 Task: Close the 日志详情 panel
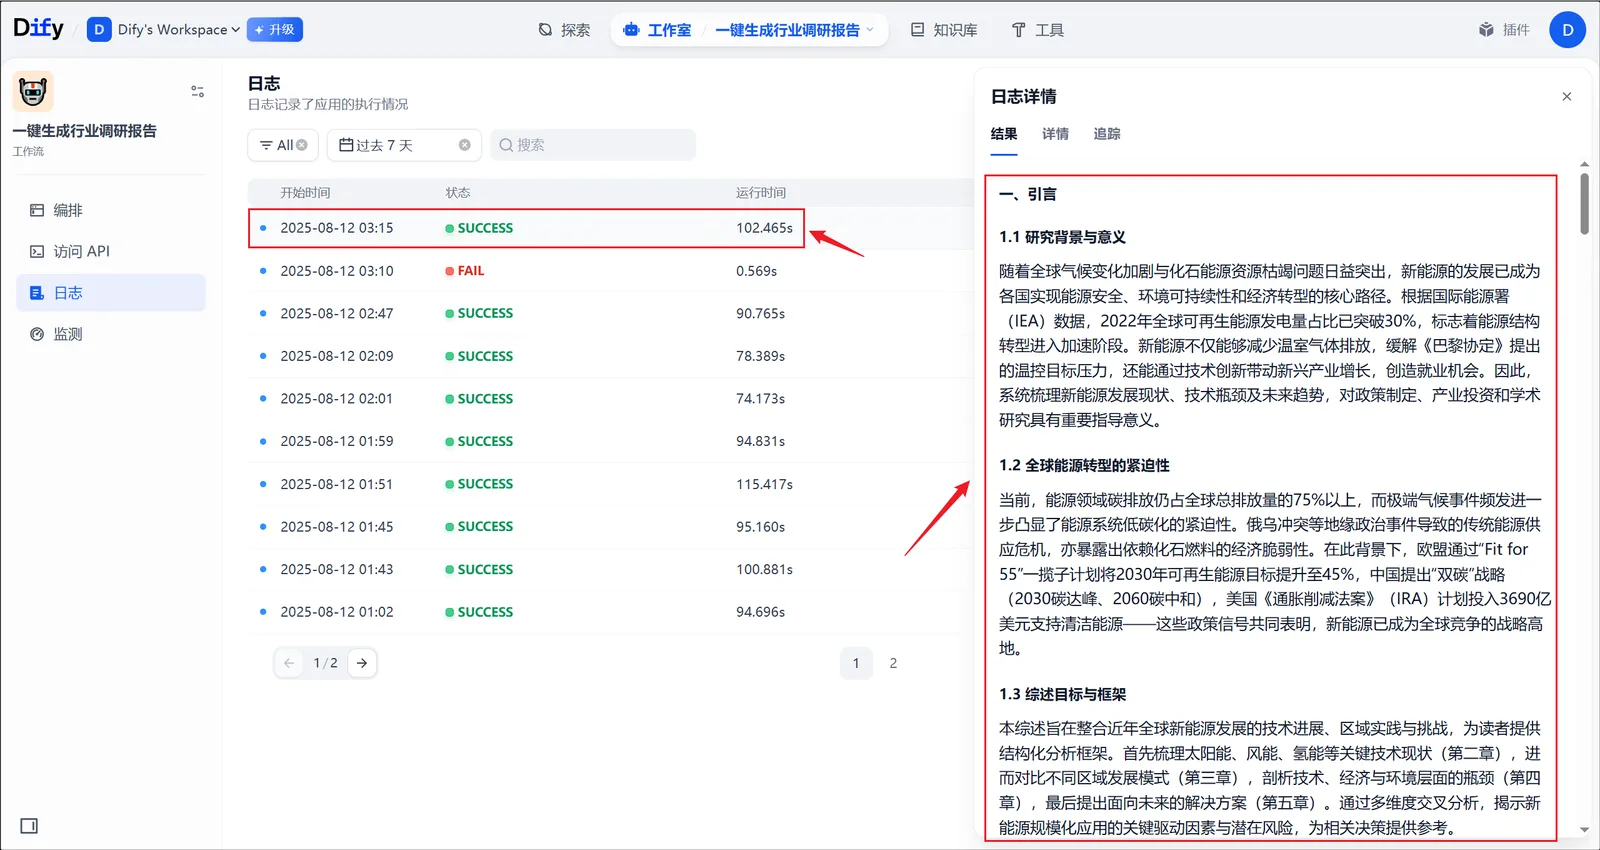point(1567,97)
